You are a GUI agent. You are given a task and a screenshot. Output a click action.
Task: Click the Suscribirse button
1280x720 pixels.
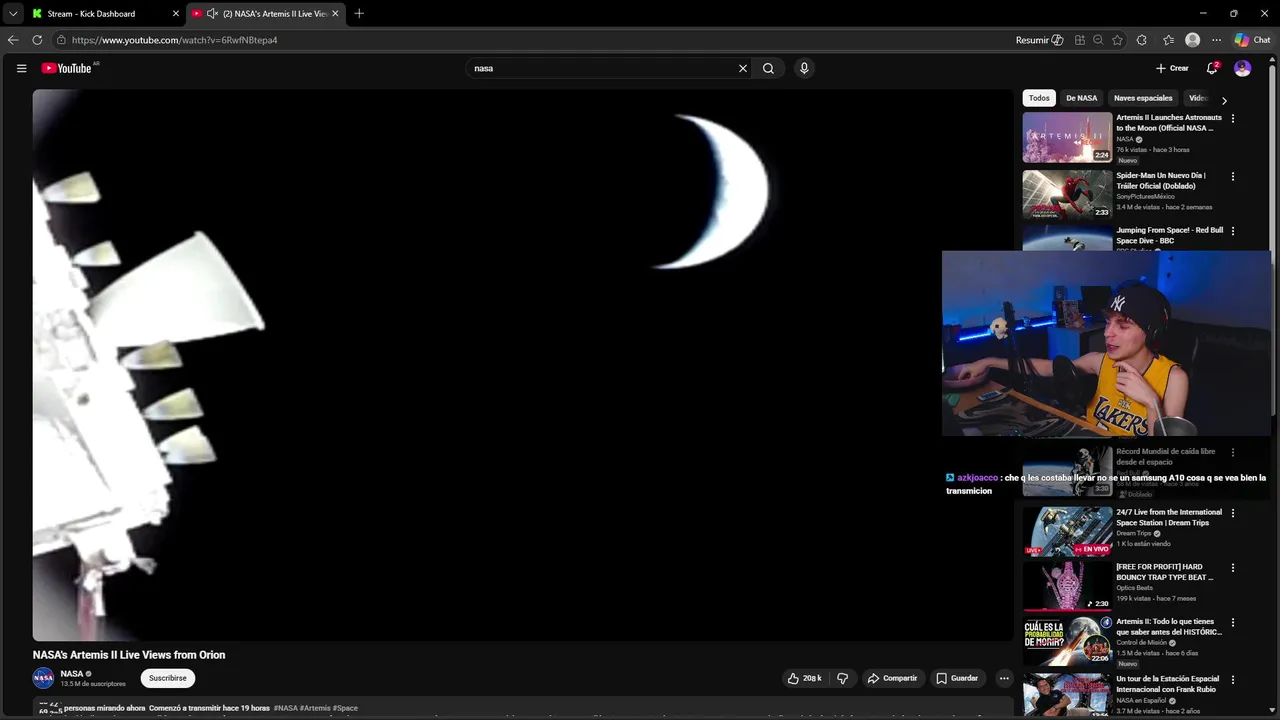pos(168,678)
